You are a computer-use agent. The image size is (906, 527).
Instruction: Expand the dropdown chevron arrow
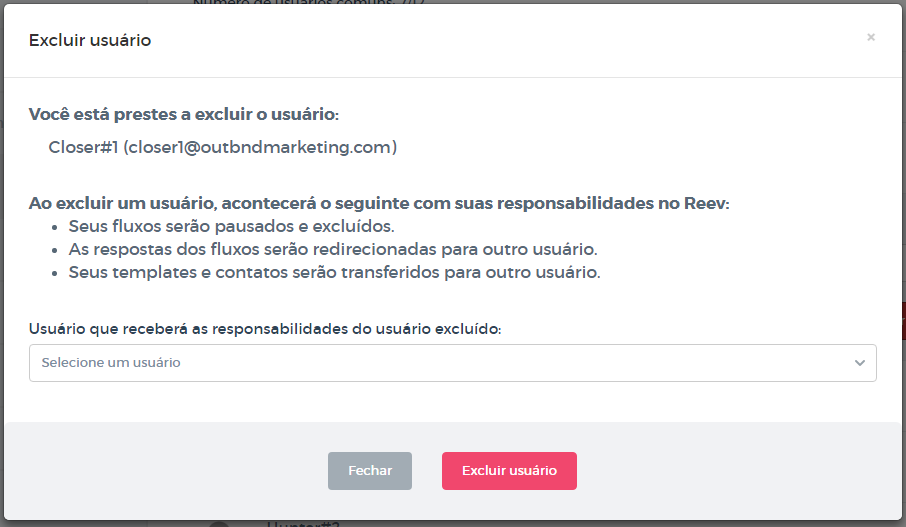point(859,363)
